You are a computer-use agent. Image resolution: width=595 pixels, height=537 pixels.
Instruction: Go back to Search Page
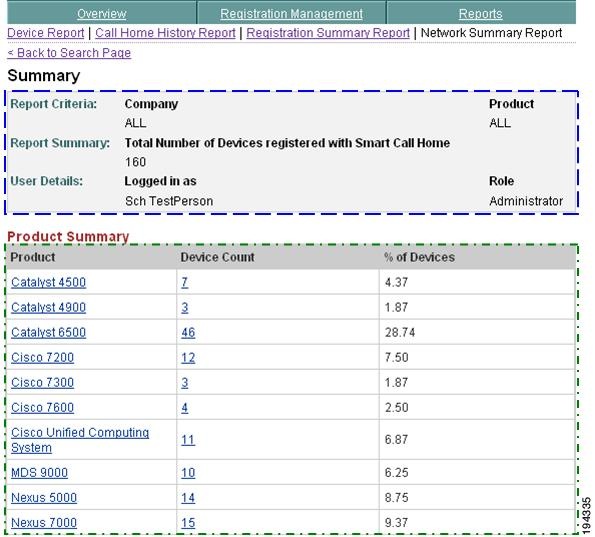[x=69, y=53]
